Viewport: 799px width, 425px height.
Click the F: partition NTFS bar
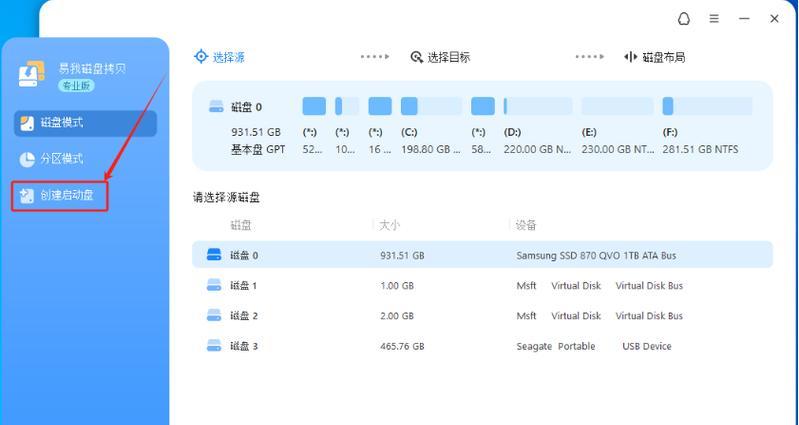point(706,106)
